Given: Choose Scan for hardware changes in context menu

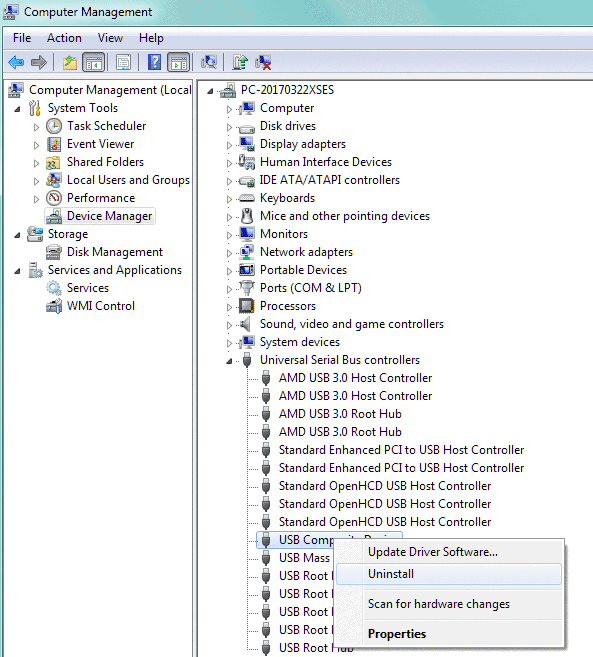Looking at the screenshot, I should (448, 604).
